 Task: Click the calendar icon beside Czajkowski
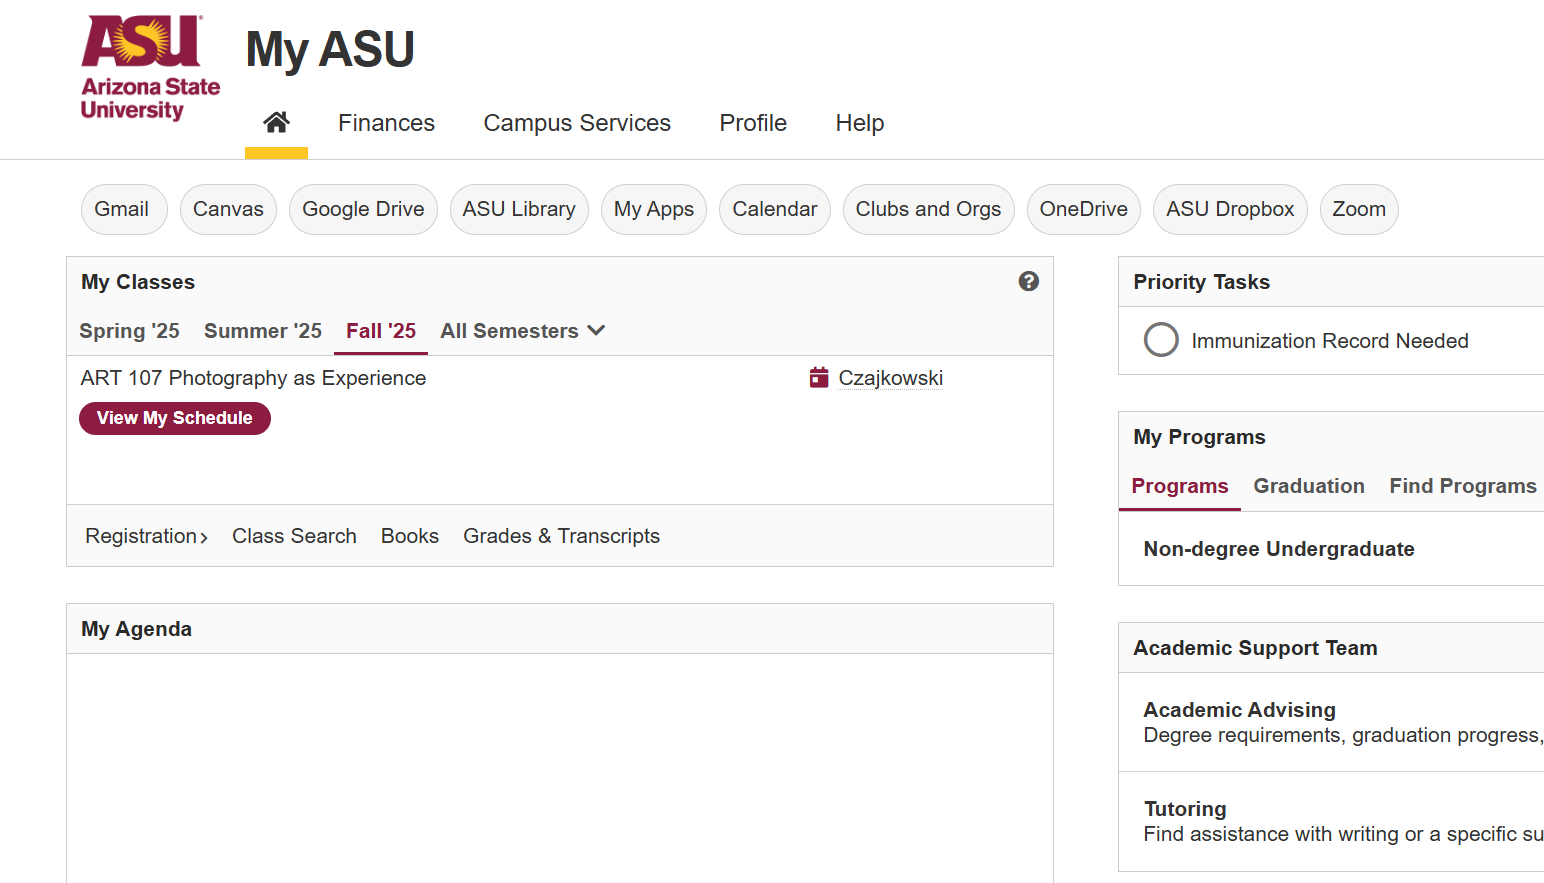coord(819,378)
